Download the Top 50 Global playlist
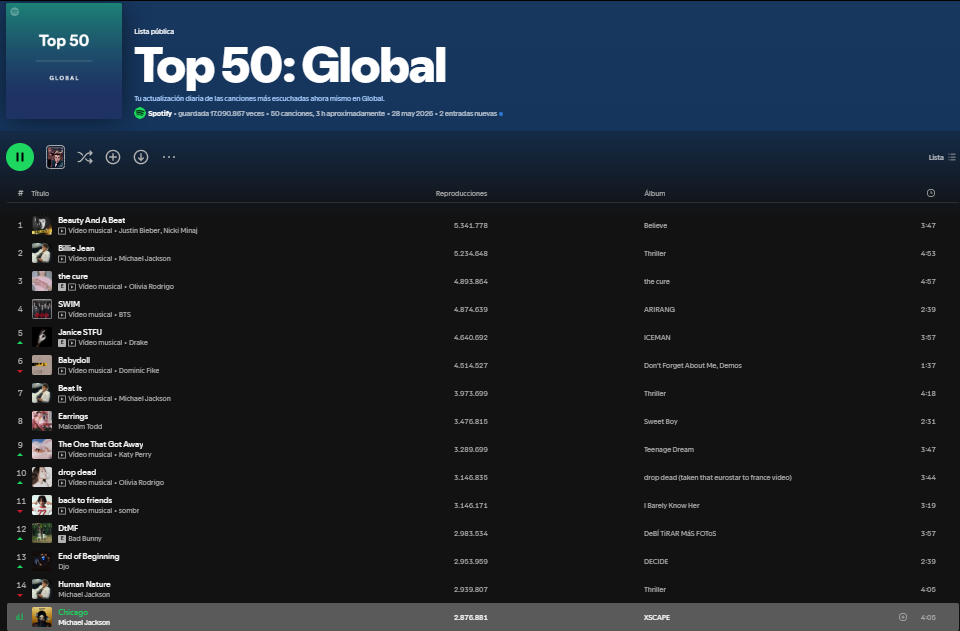This screenshot has width=960, height=631. [x=141, y=157]
